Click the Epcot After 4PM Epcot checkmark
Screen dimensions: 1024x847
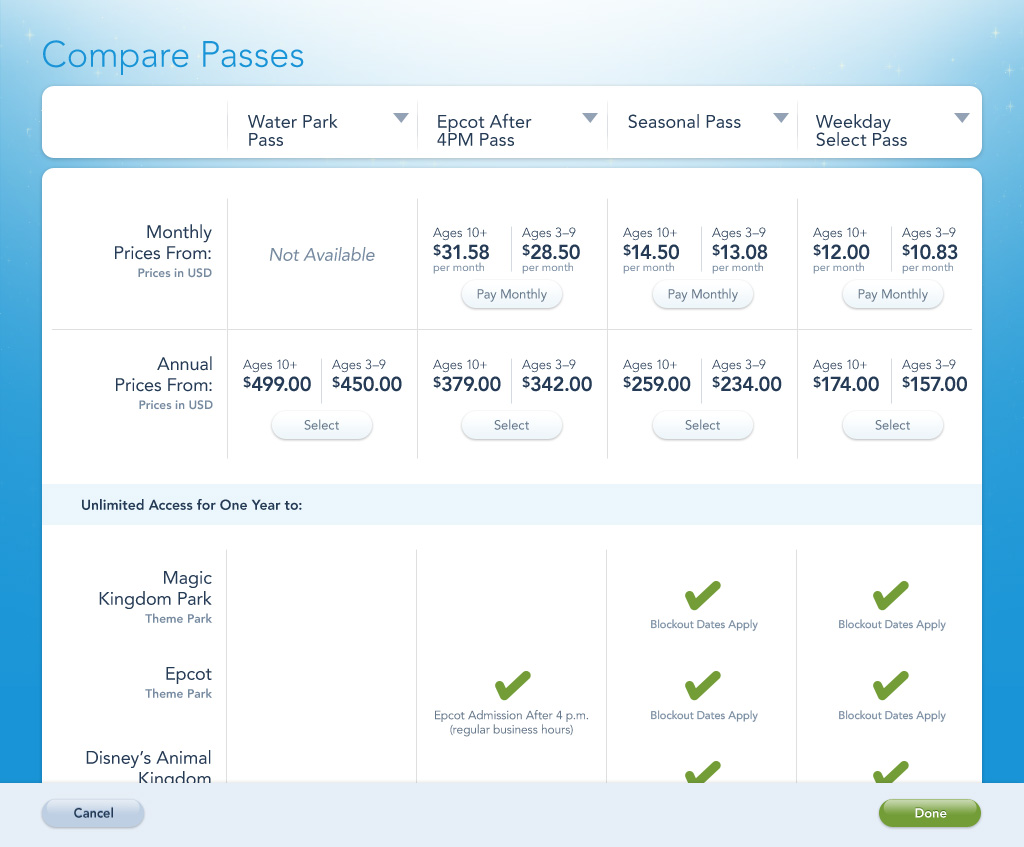pos(512,687)
